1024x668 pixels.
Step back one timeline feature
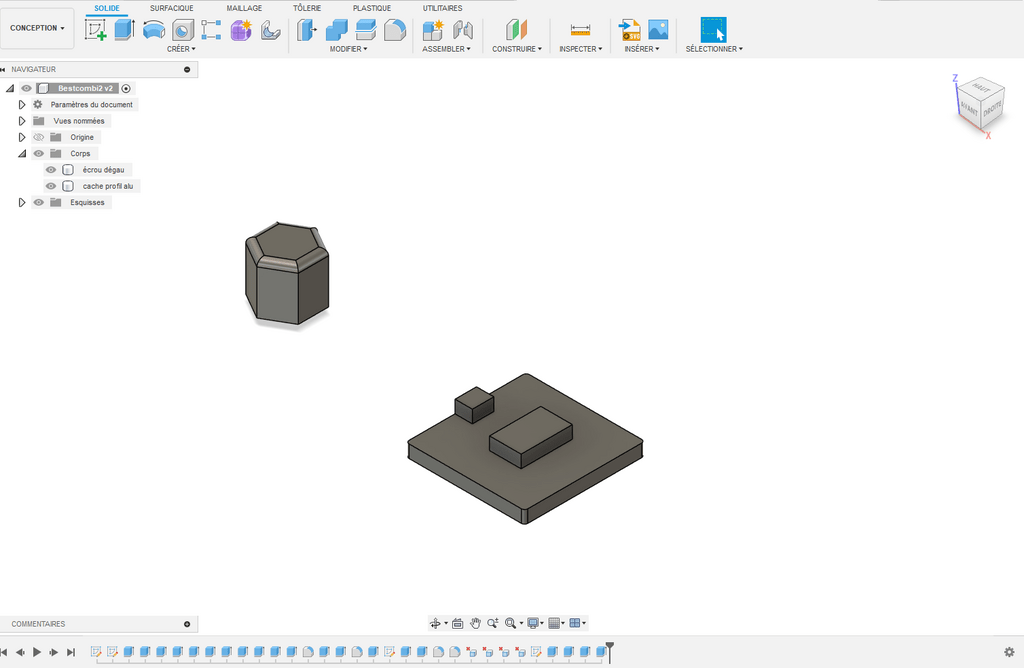tap(20, 652)
